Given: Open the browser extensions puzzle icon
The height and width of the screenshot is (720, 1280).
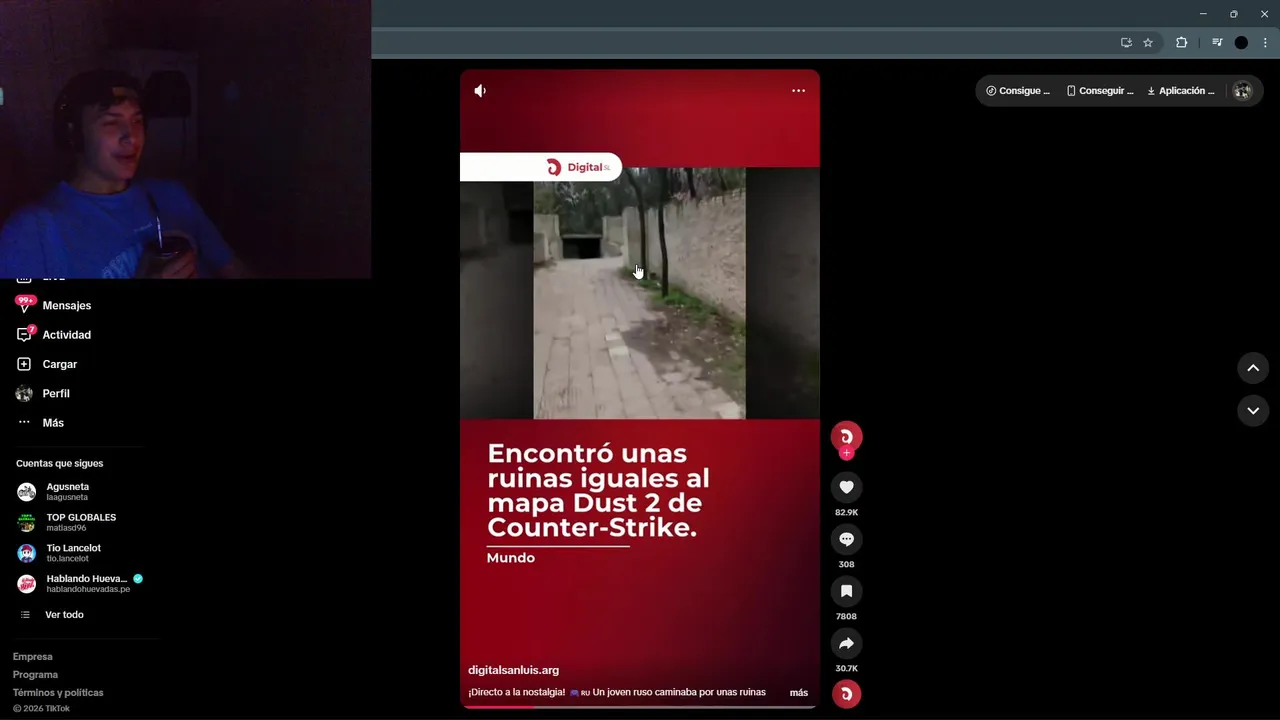Looking at the screenshot, I should click(1181, 43).
